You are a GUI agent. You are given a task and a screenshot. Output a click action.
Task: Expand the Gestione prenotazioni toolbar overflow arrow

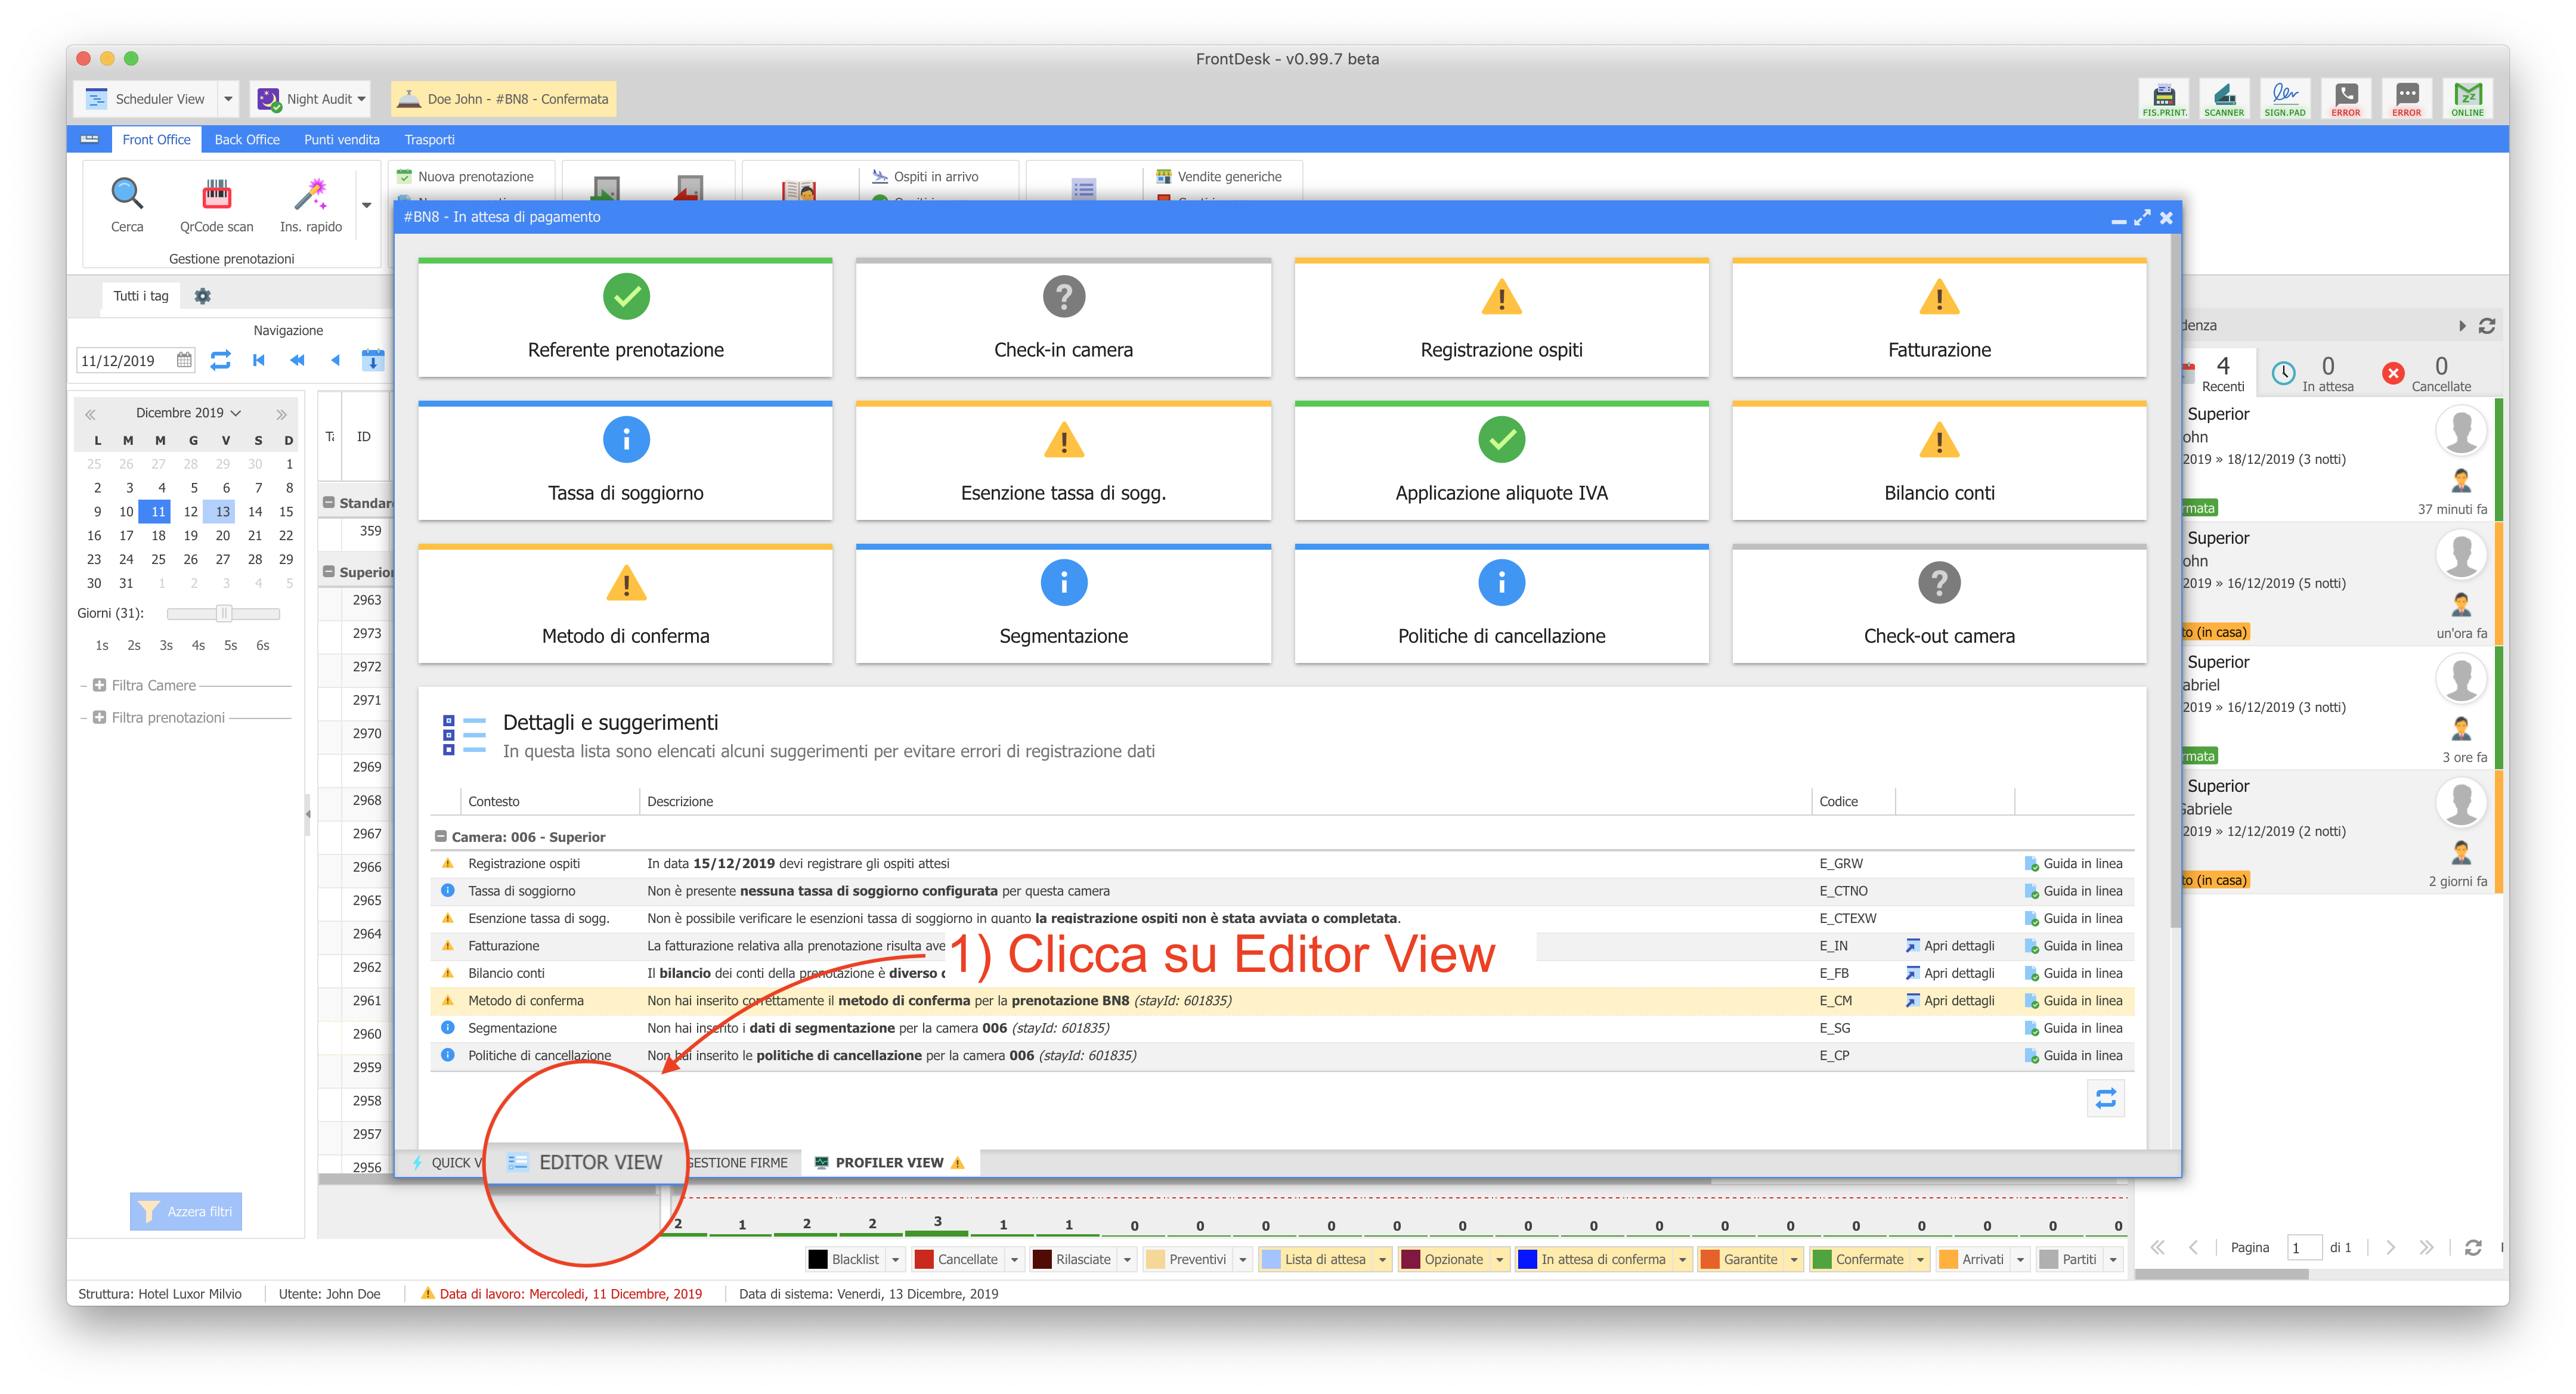pyautogui.click(x=366, y=205)
